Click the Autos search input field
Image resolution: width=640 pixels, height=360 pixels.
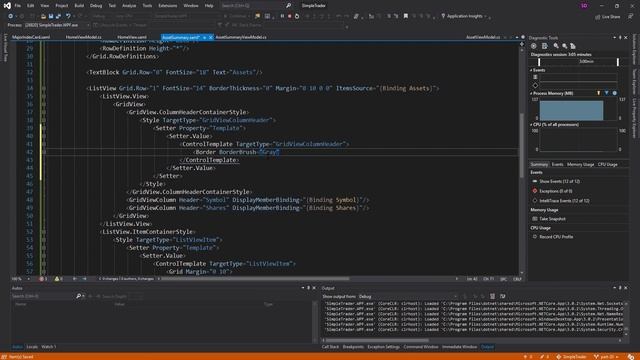click(x=42, y=296)
